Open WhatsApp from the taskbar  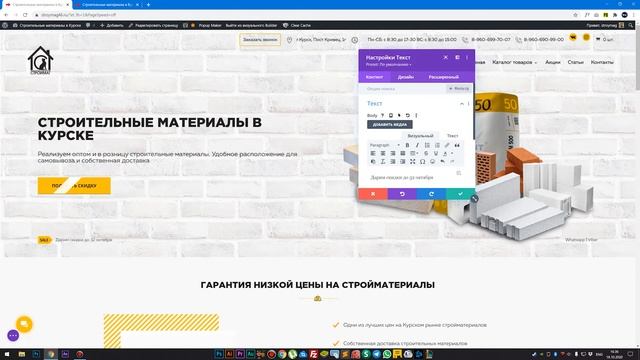pyautogui.click(x=387, y=354)
